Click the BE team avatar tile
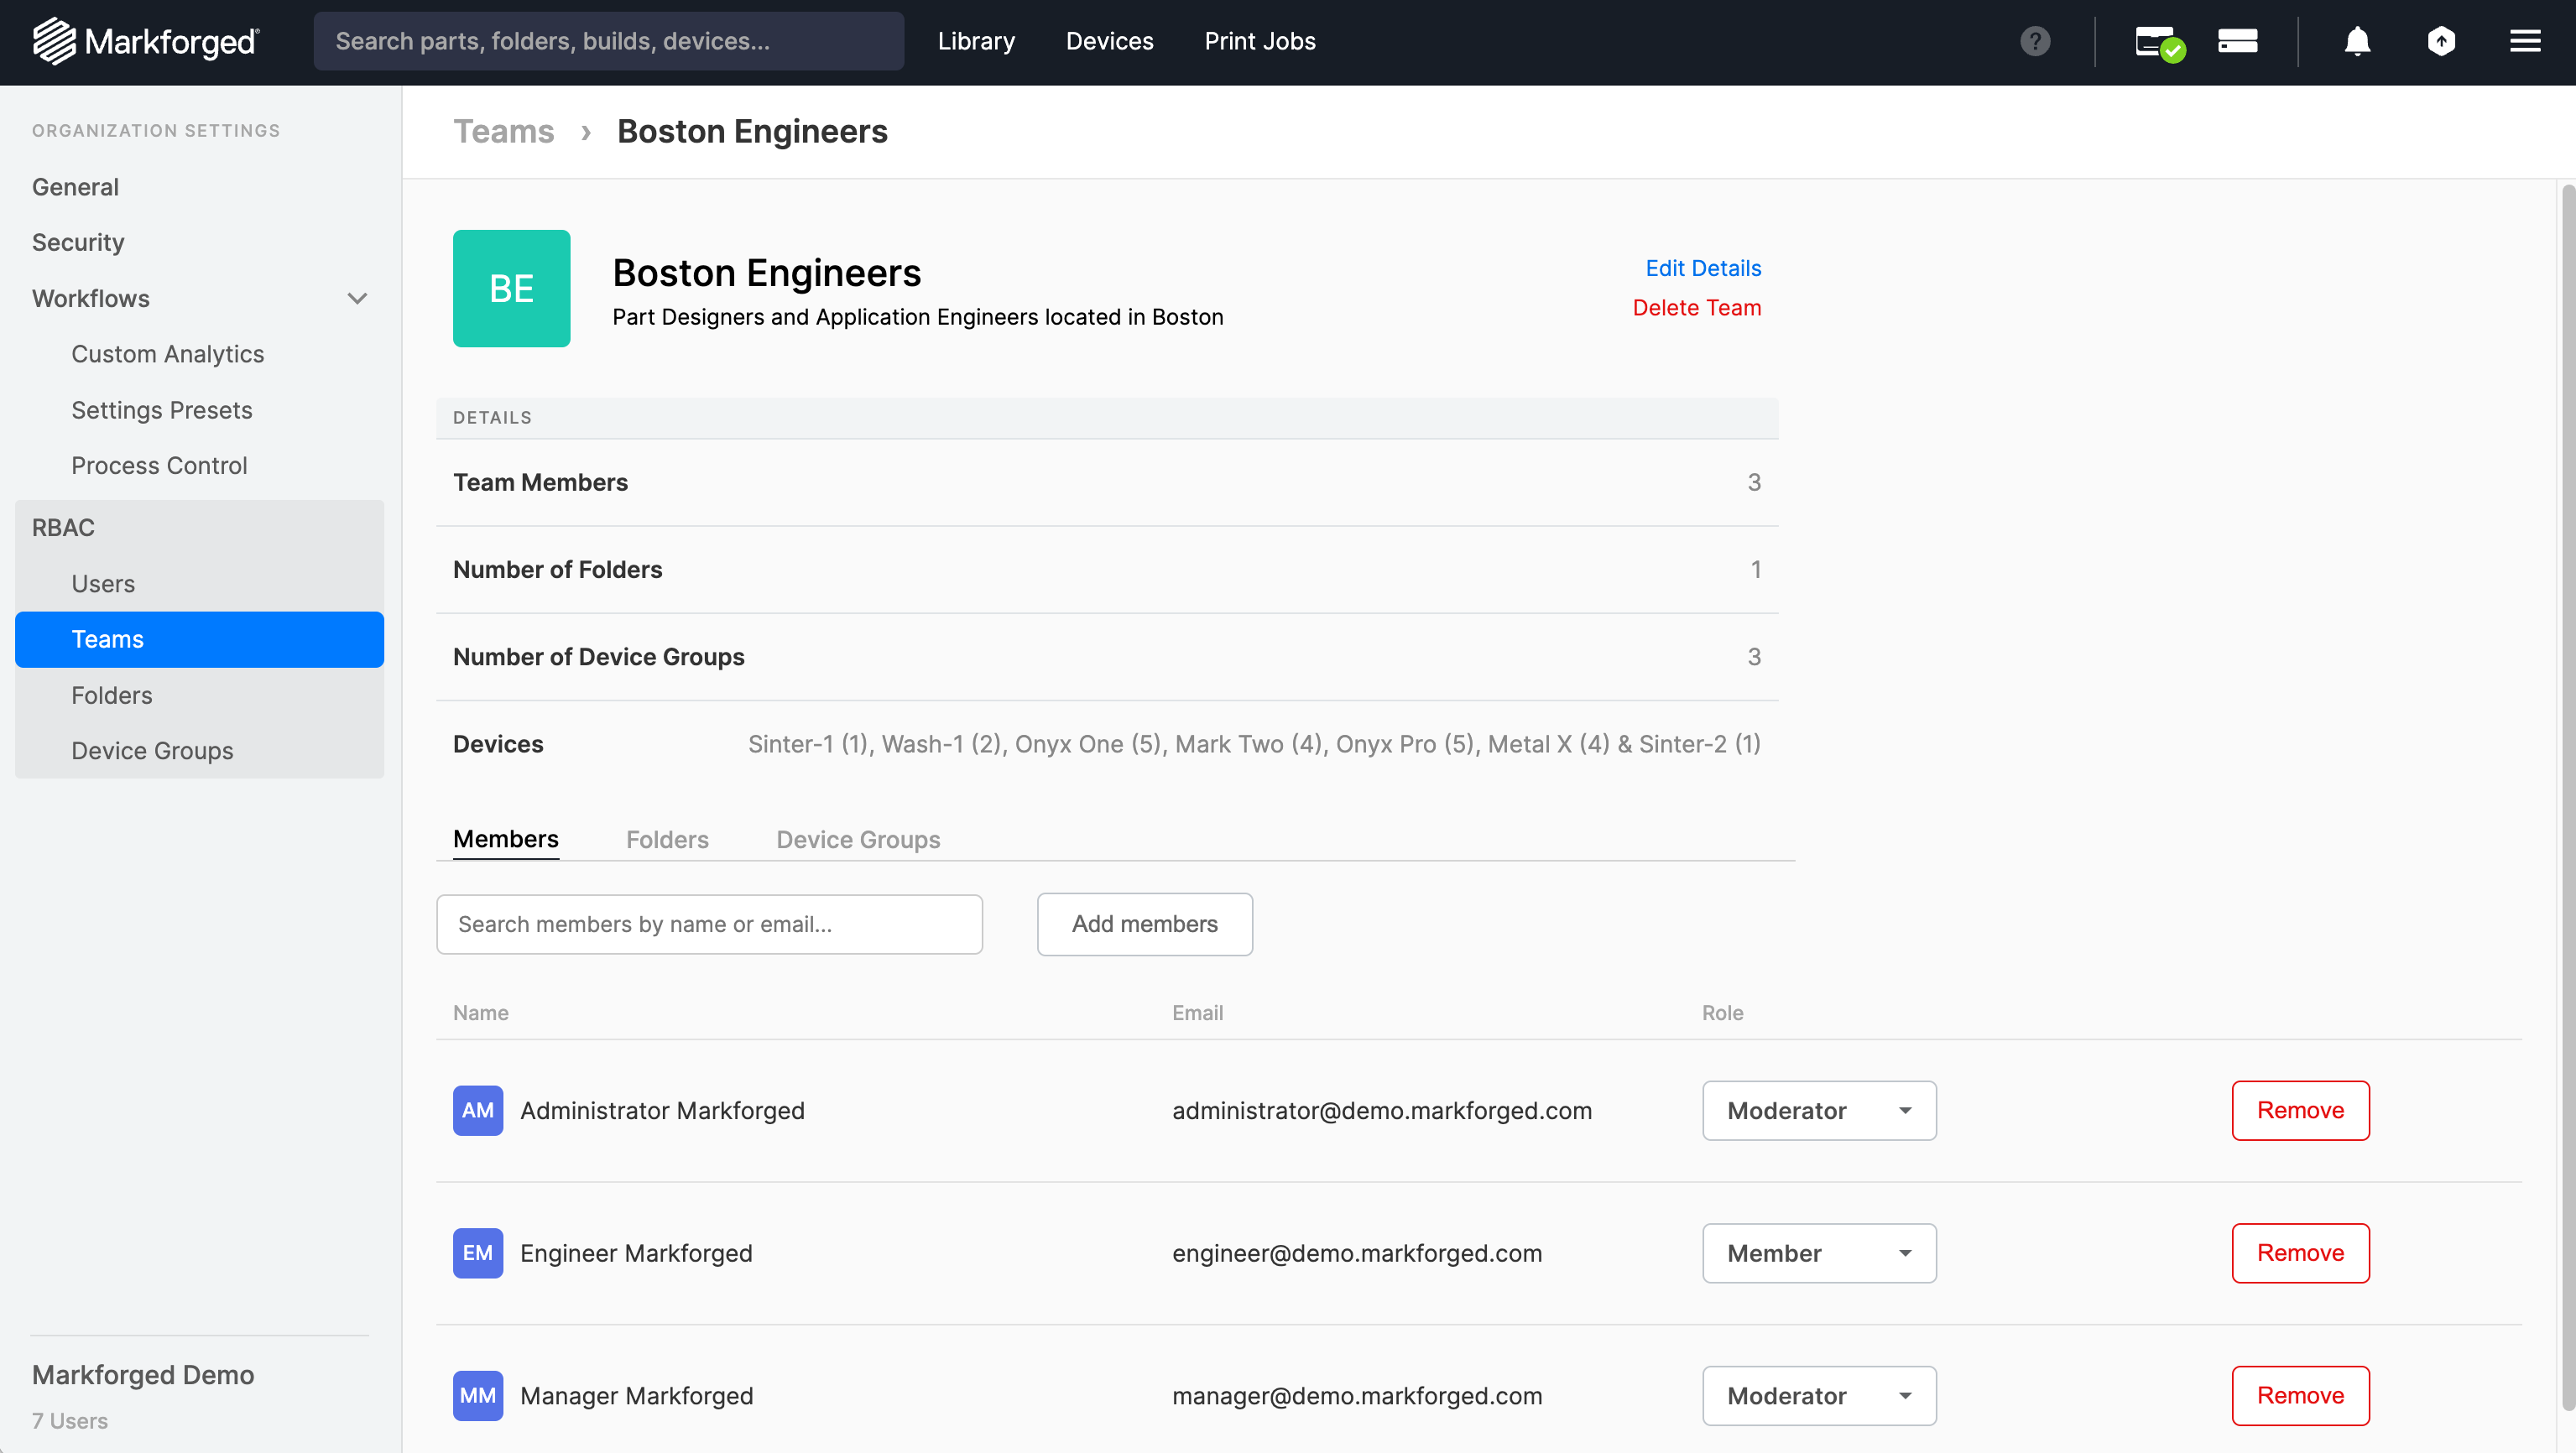Image resolution: width=2576 pixels, height=1453 pixels. pyautogui.click(x=511, y=288)
